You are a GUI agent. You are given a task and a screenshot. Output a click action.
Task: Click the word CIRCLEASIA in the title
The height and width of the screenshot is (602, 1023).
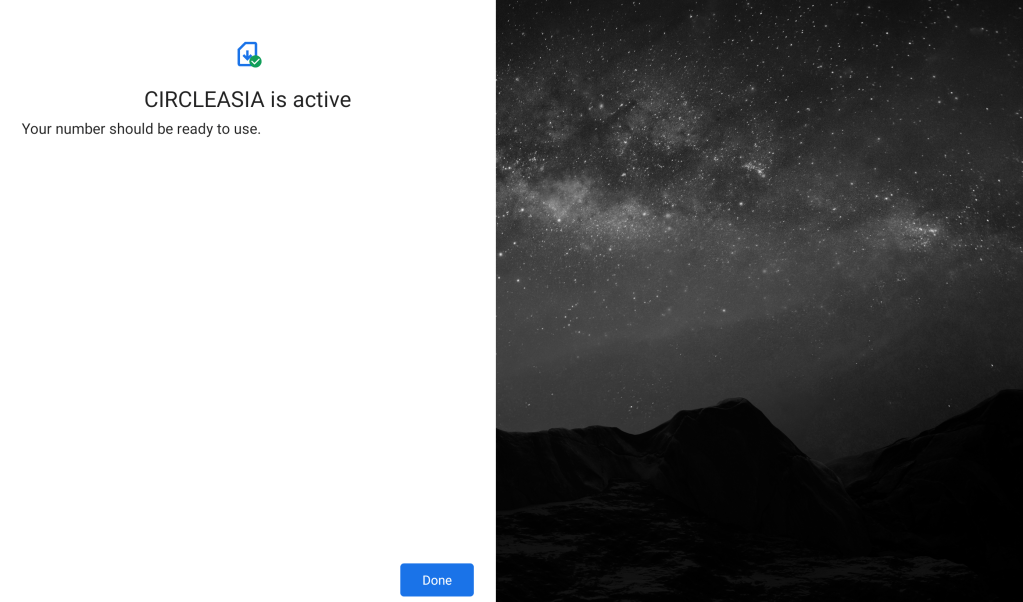pyautogui.click(x=204, y=99)
